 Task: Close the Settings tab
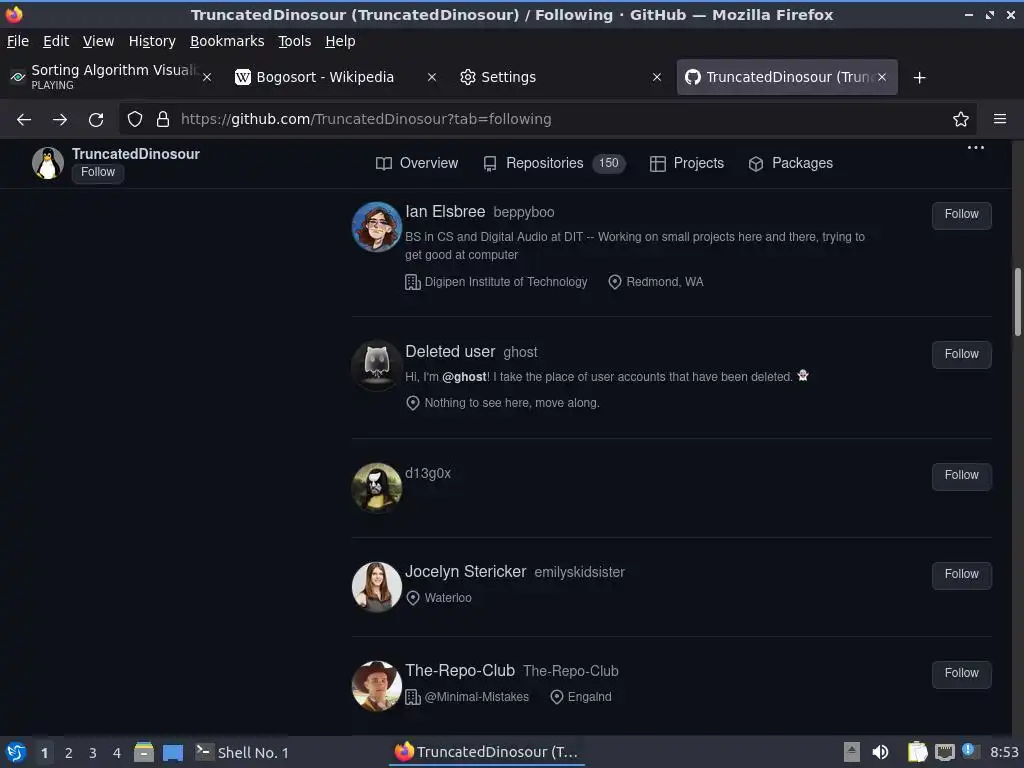pyautogui.click(x=657, y=77)
